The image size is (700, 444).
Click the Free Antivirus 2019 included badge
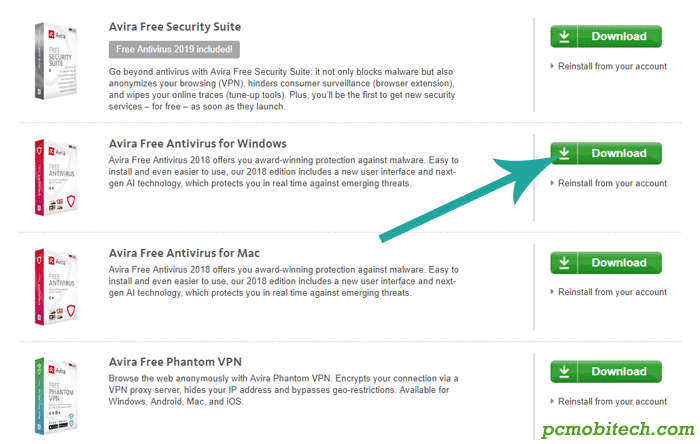tap(174, 50)
